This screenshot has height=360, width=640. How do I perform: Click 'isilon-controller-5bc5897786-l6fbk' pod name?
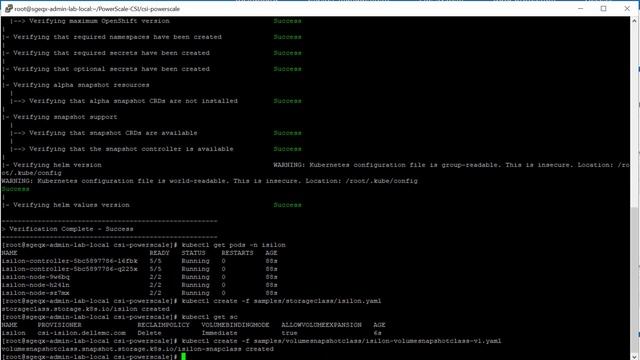click(x=69, y=261)
